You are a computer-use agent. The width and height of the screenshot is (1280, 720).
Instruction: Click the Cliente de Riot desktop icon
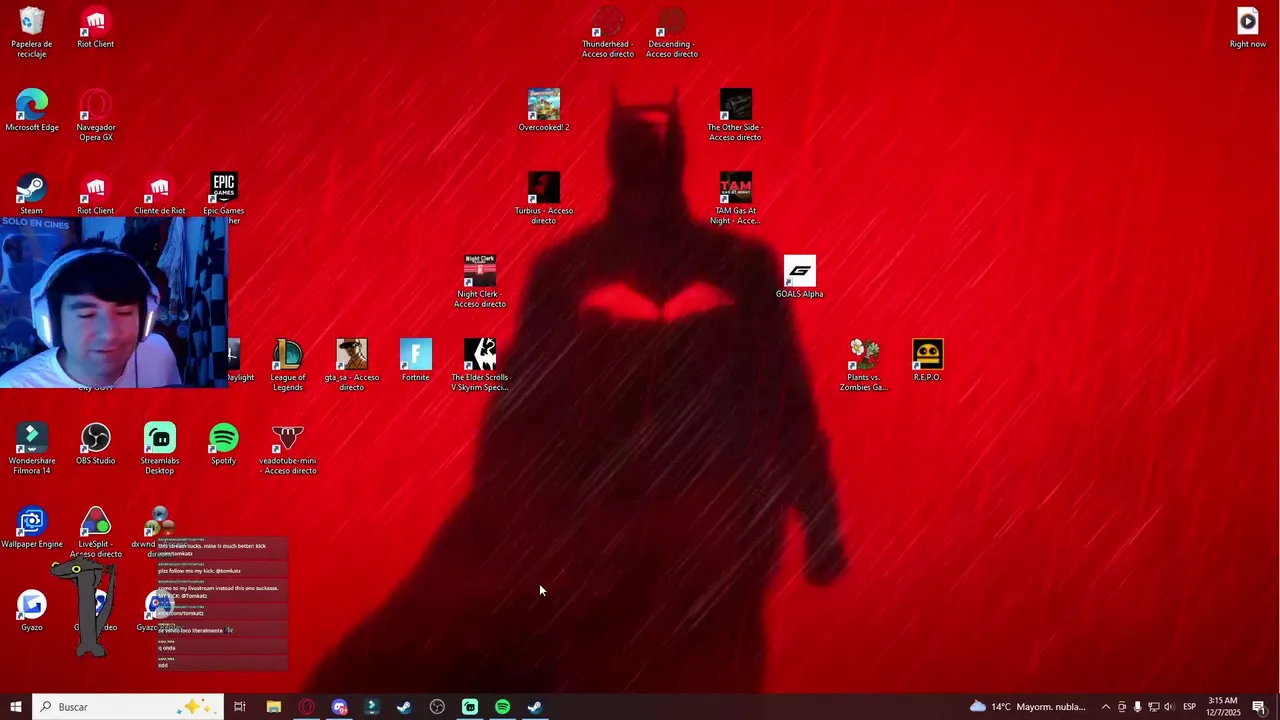click(160, 194)
